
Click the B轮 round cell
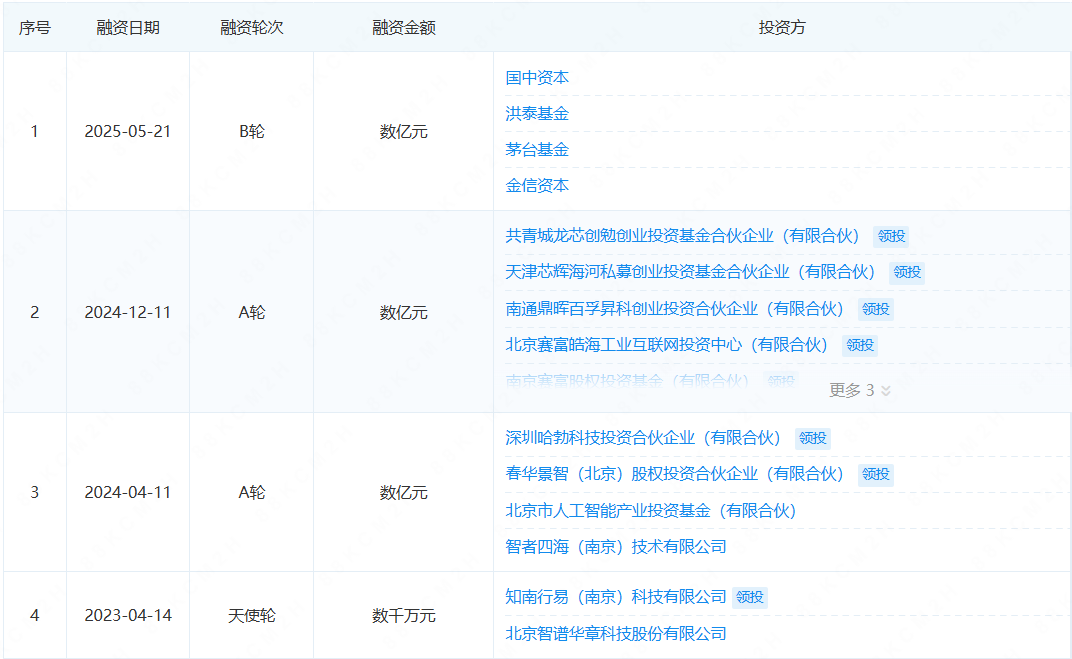point(252,131)
